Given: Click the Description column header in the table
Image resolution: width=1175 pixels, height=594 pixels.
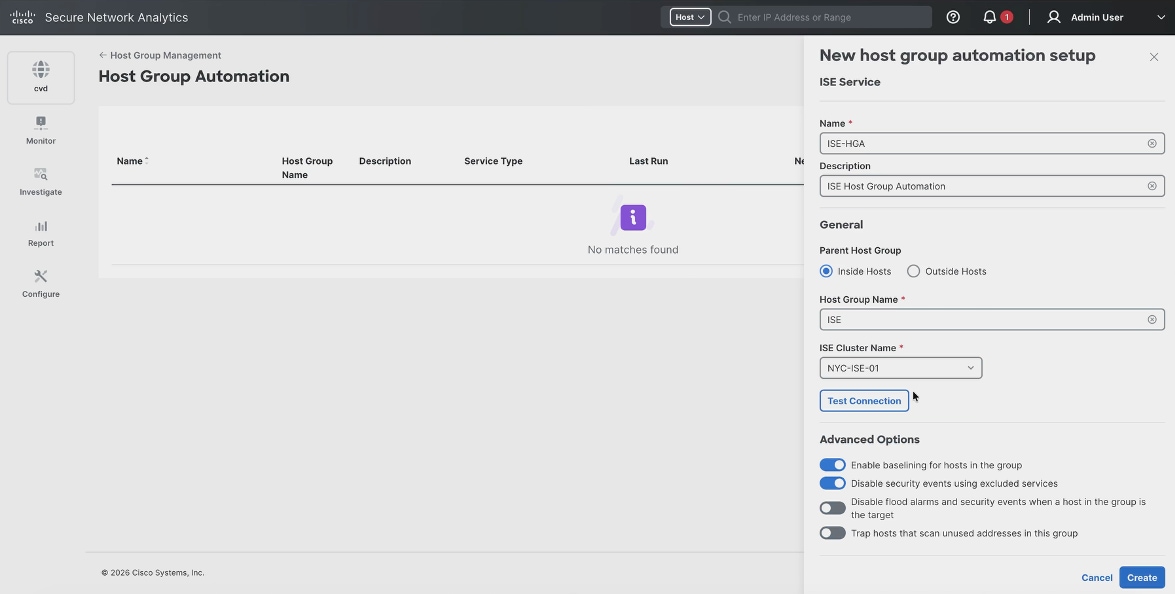Looking at the screenshot, I should pos(384,161).
